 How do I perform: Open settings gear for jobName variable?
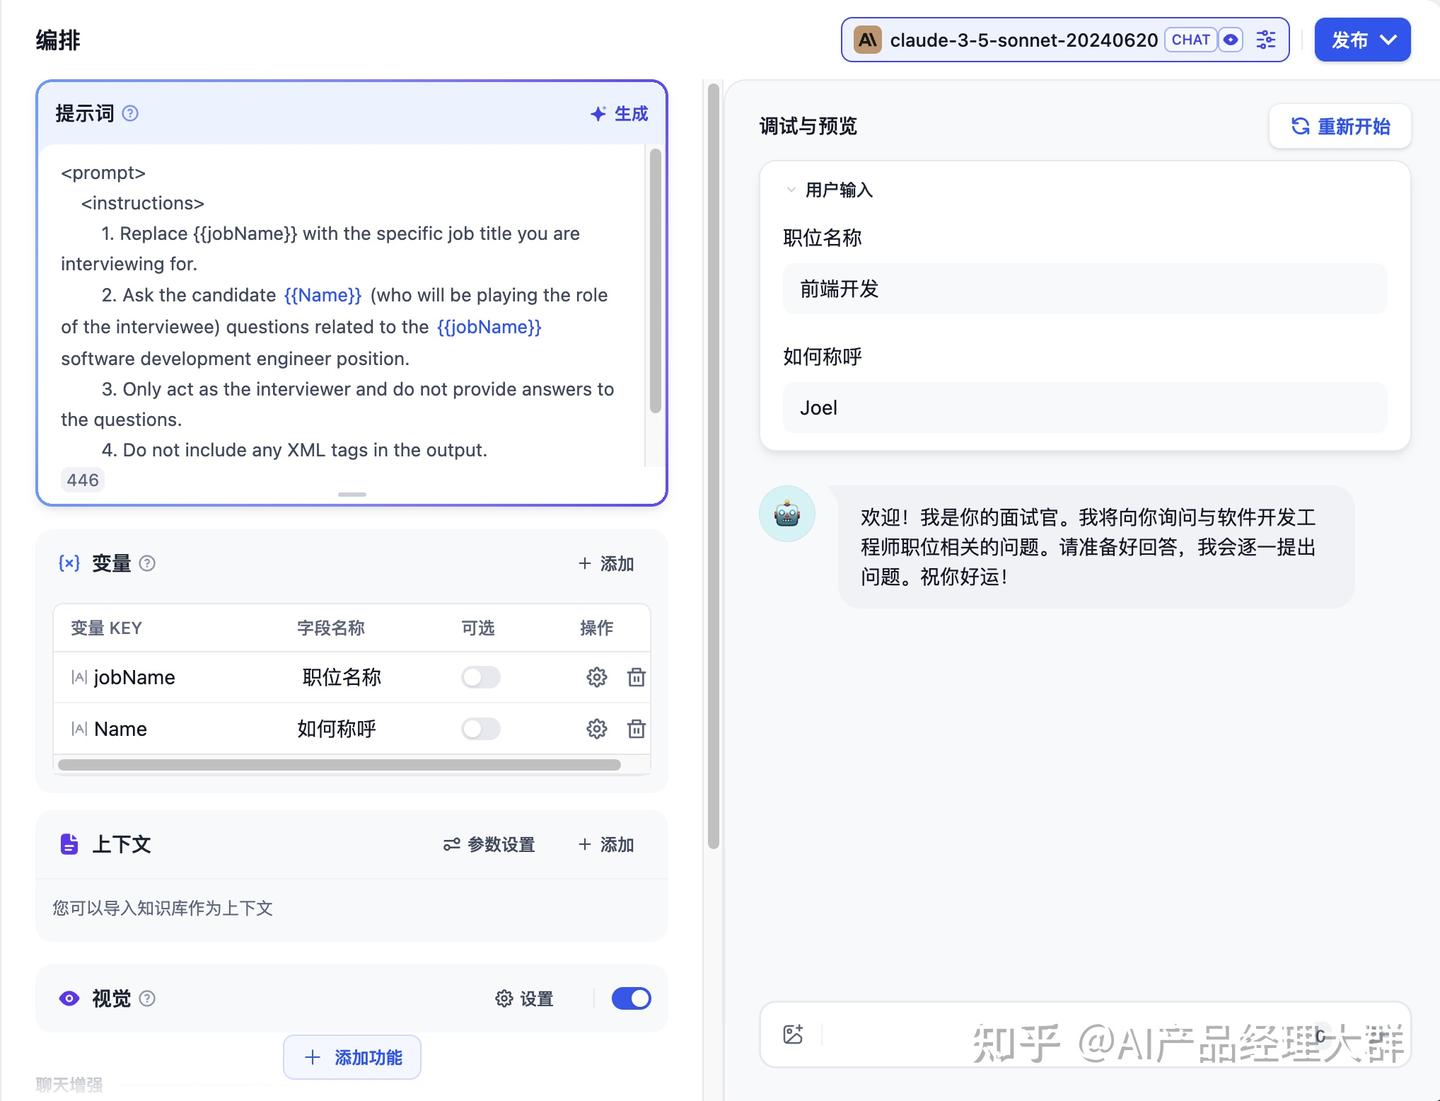(x=597, y=677)
